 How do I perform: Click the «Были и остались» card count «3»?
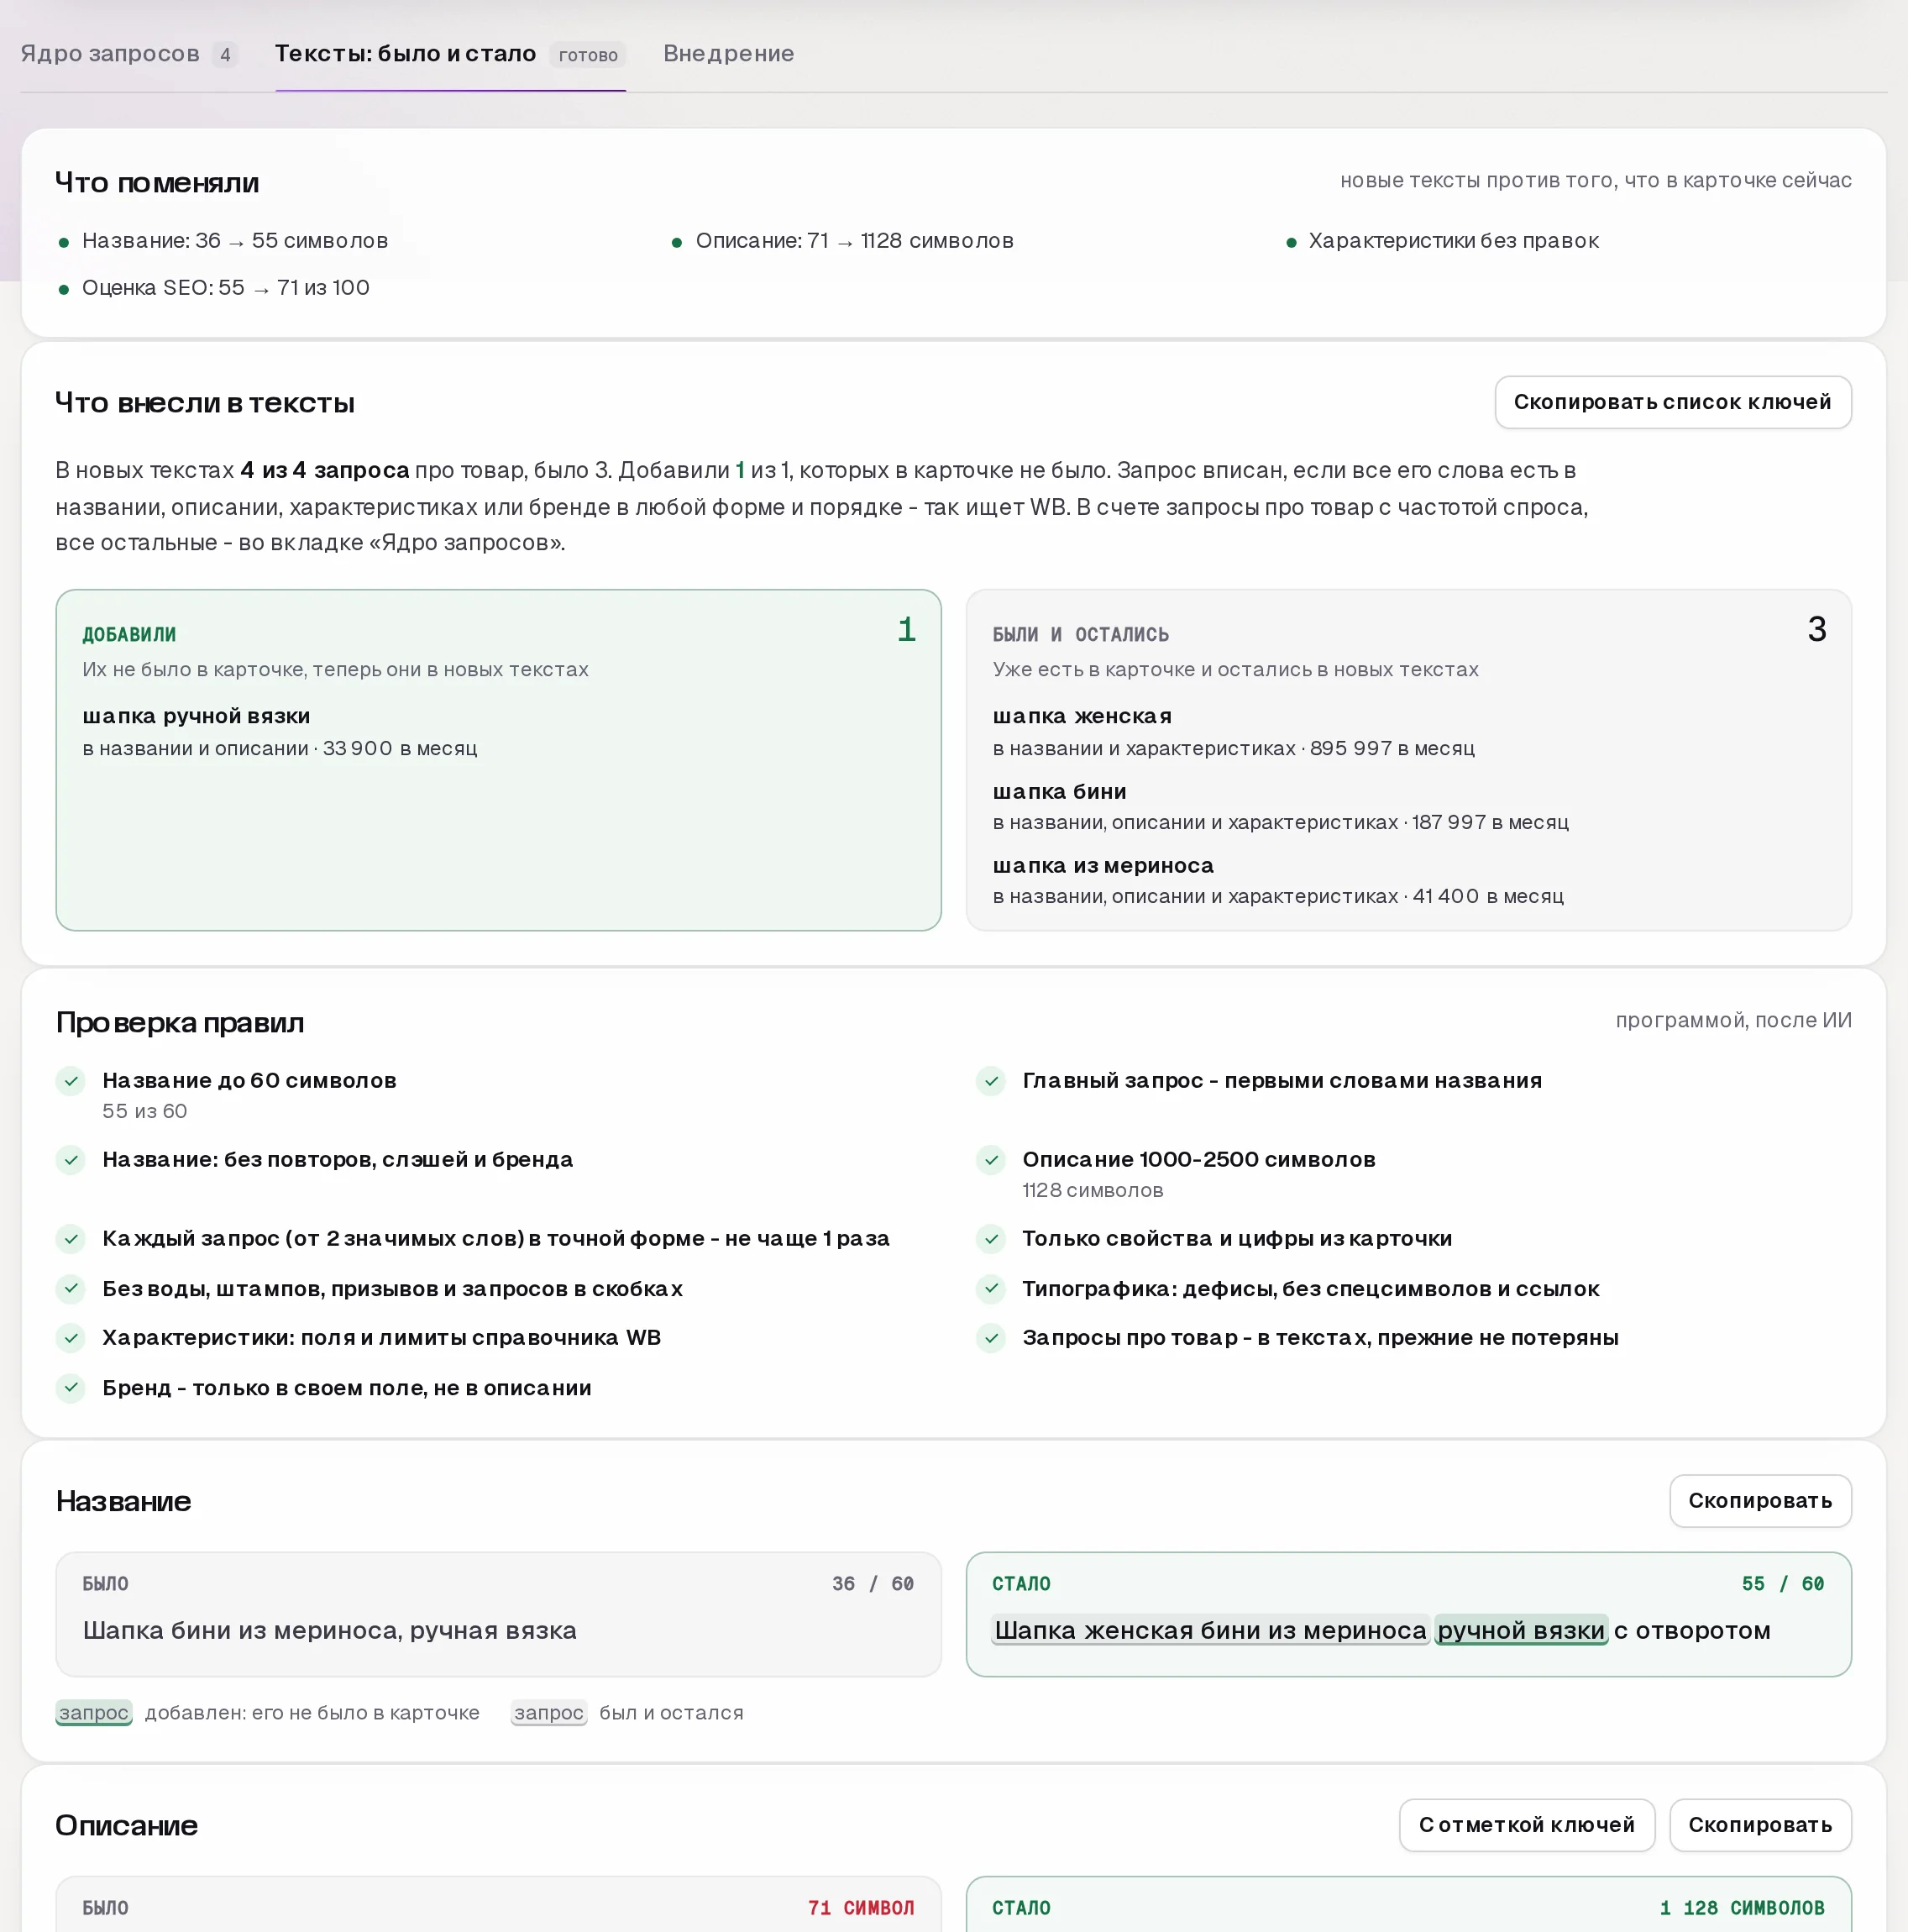[1817, 629]
